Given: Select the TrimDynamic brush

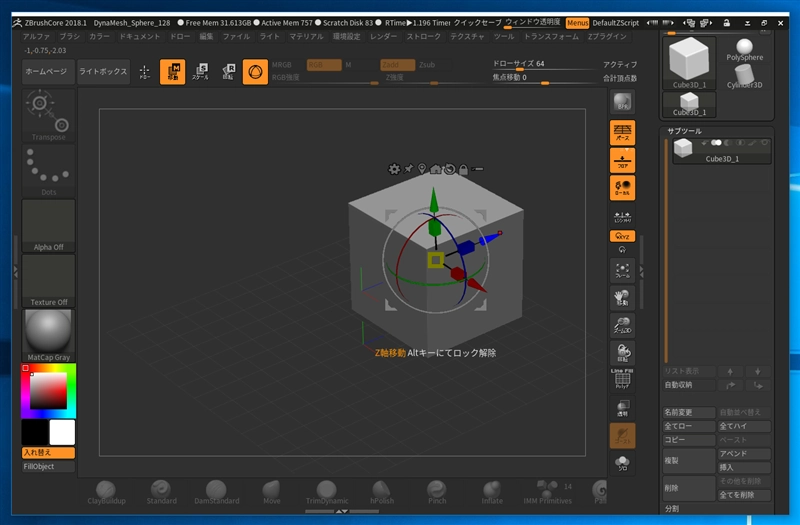Looking at the screenshot, I should [327, 492].
